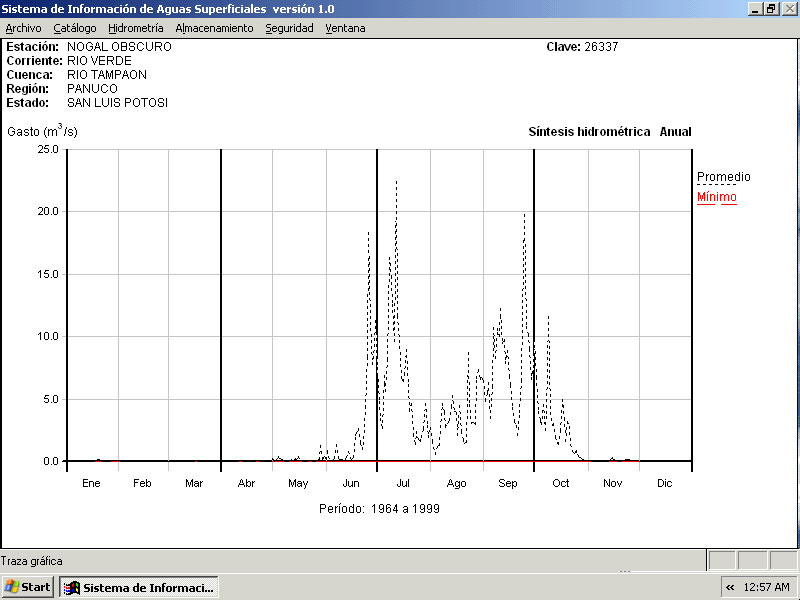Open the Almacenamiento menu
Image resolution: width=800 pixels, height=600 pixels.
tap(214, 28)
